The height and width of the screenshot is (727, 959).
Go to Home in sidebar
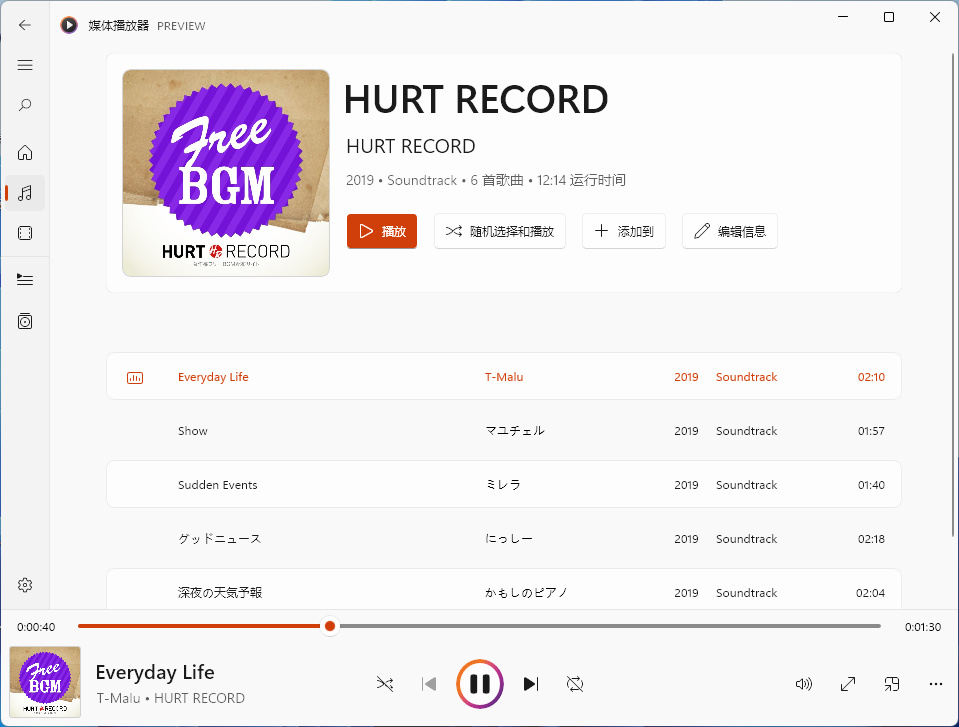(x=25, y=152)
